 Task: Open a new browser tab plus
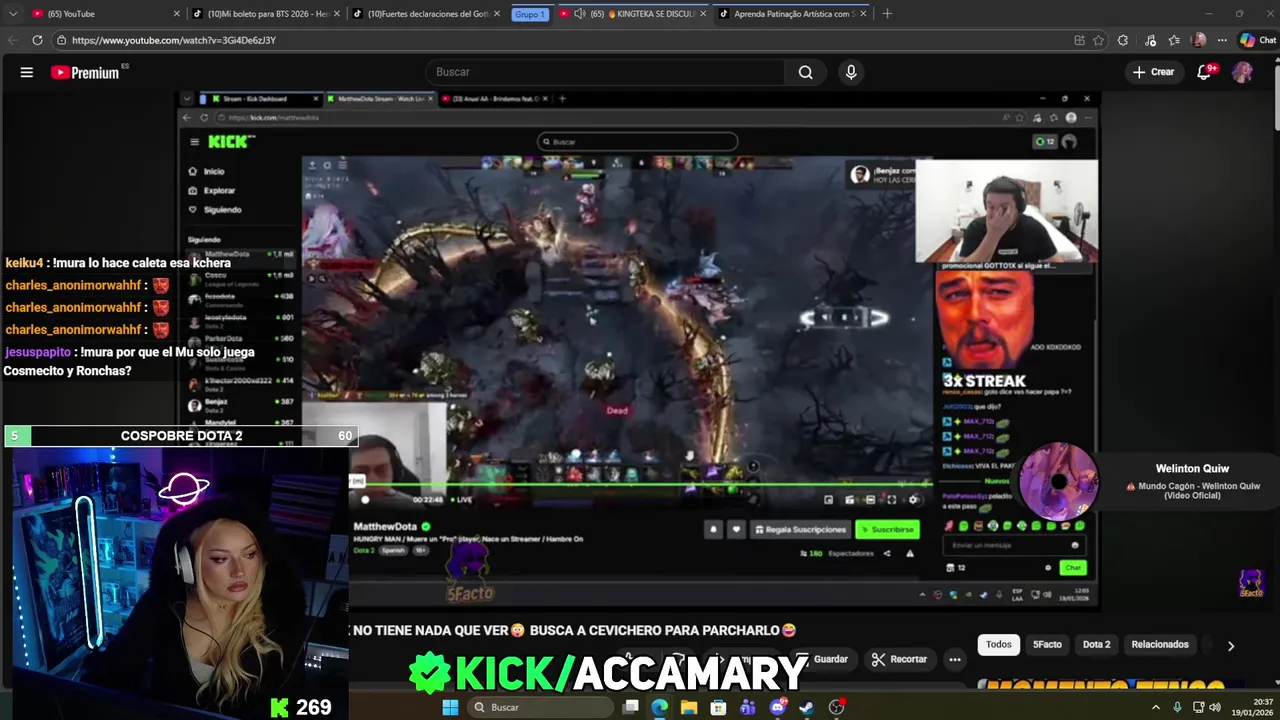[887, 14]
